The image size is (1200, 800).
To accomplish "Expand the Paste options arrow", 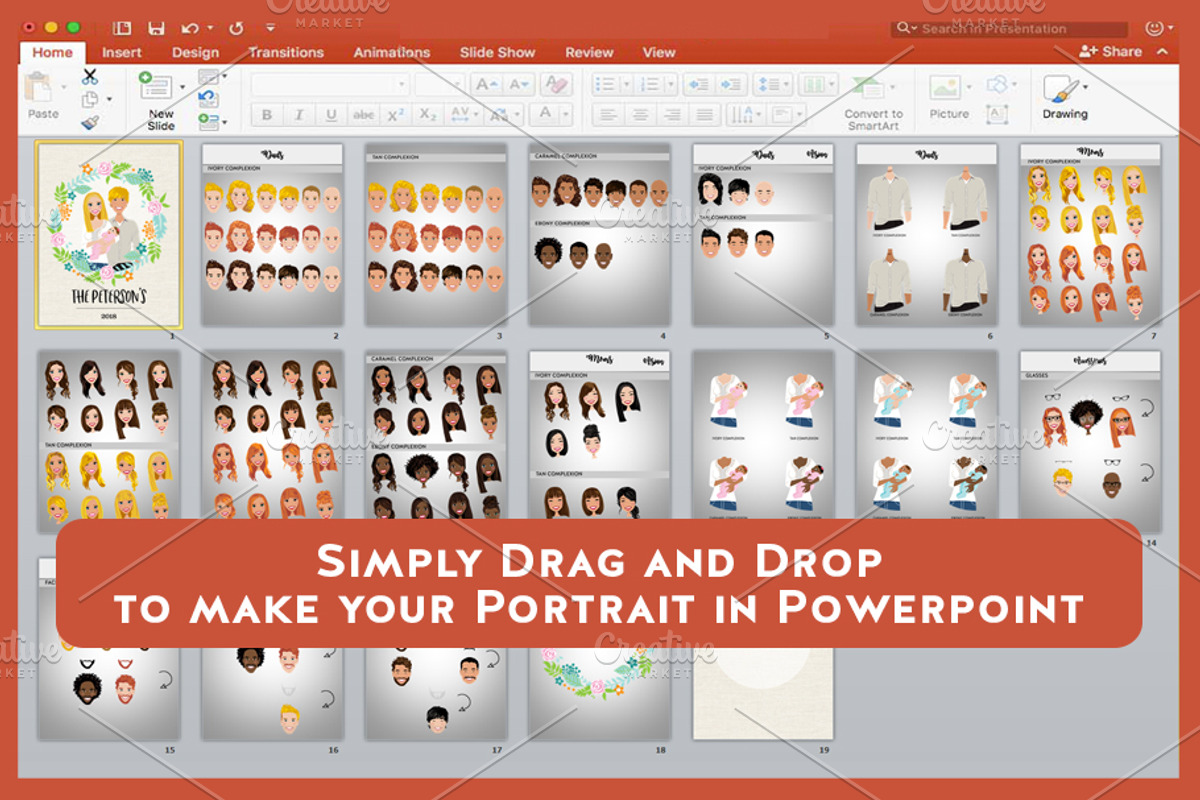I will click(66, 88).
